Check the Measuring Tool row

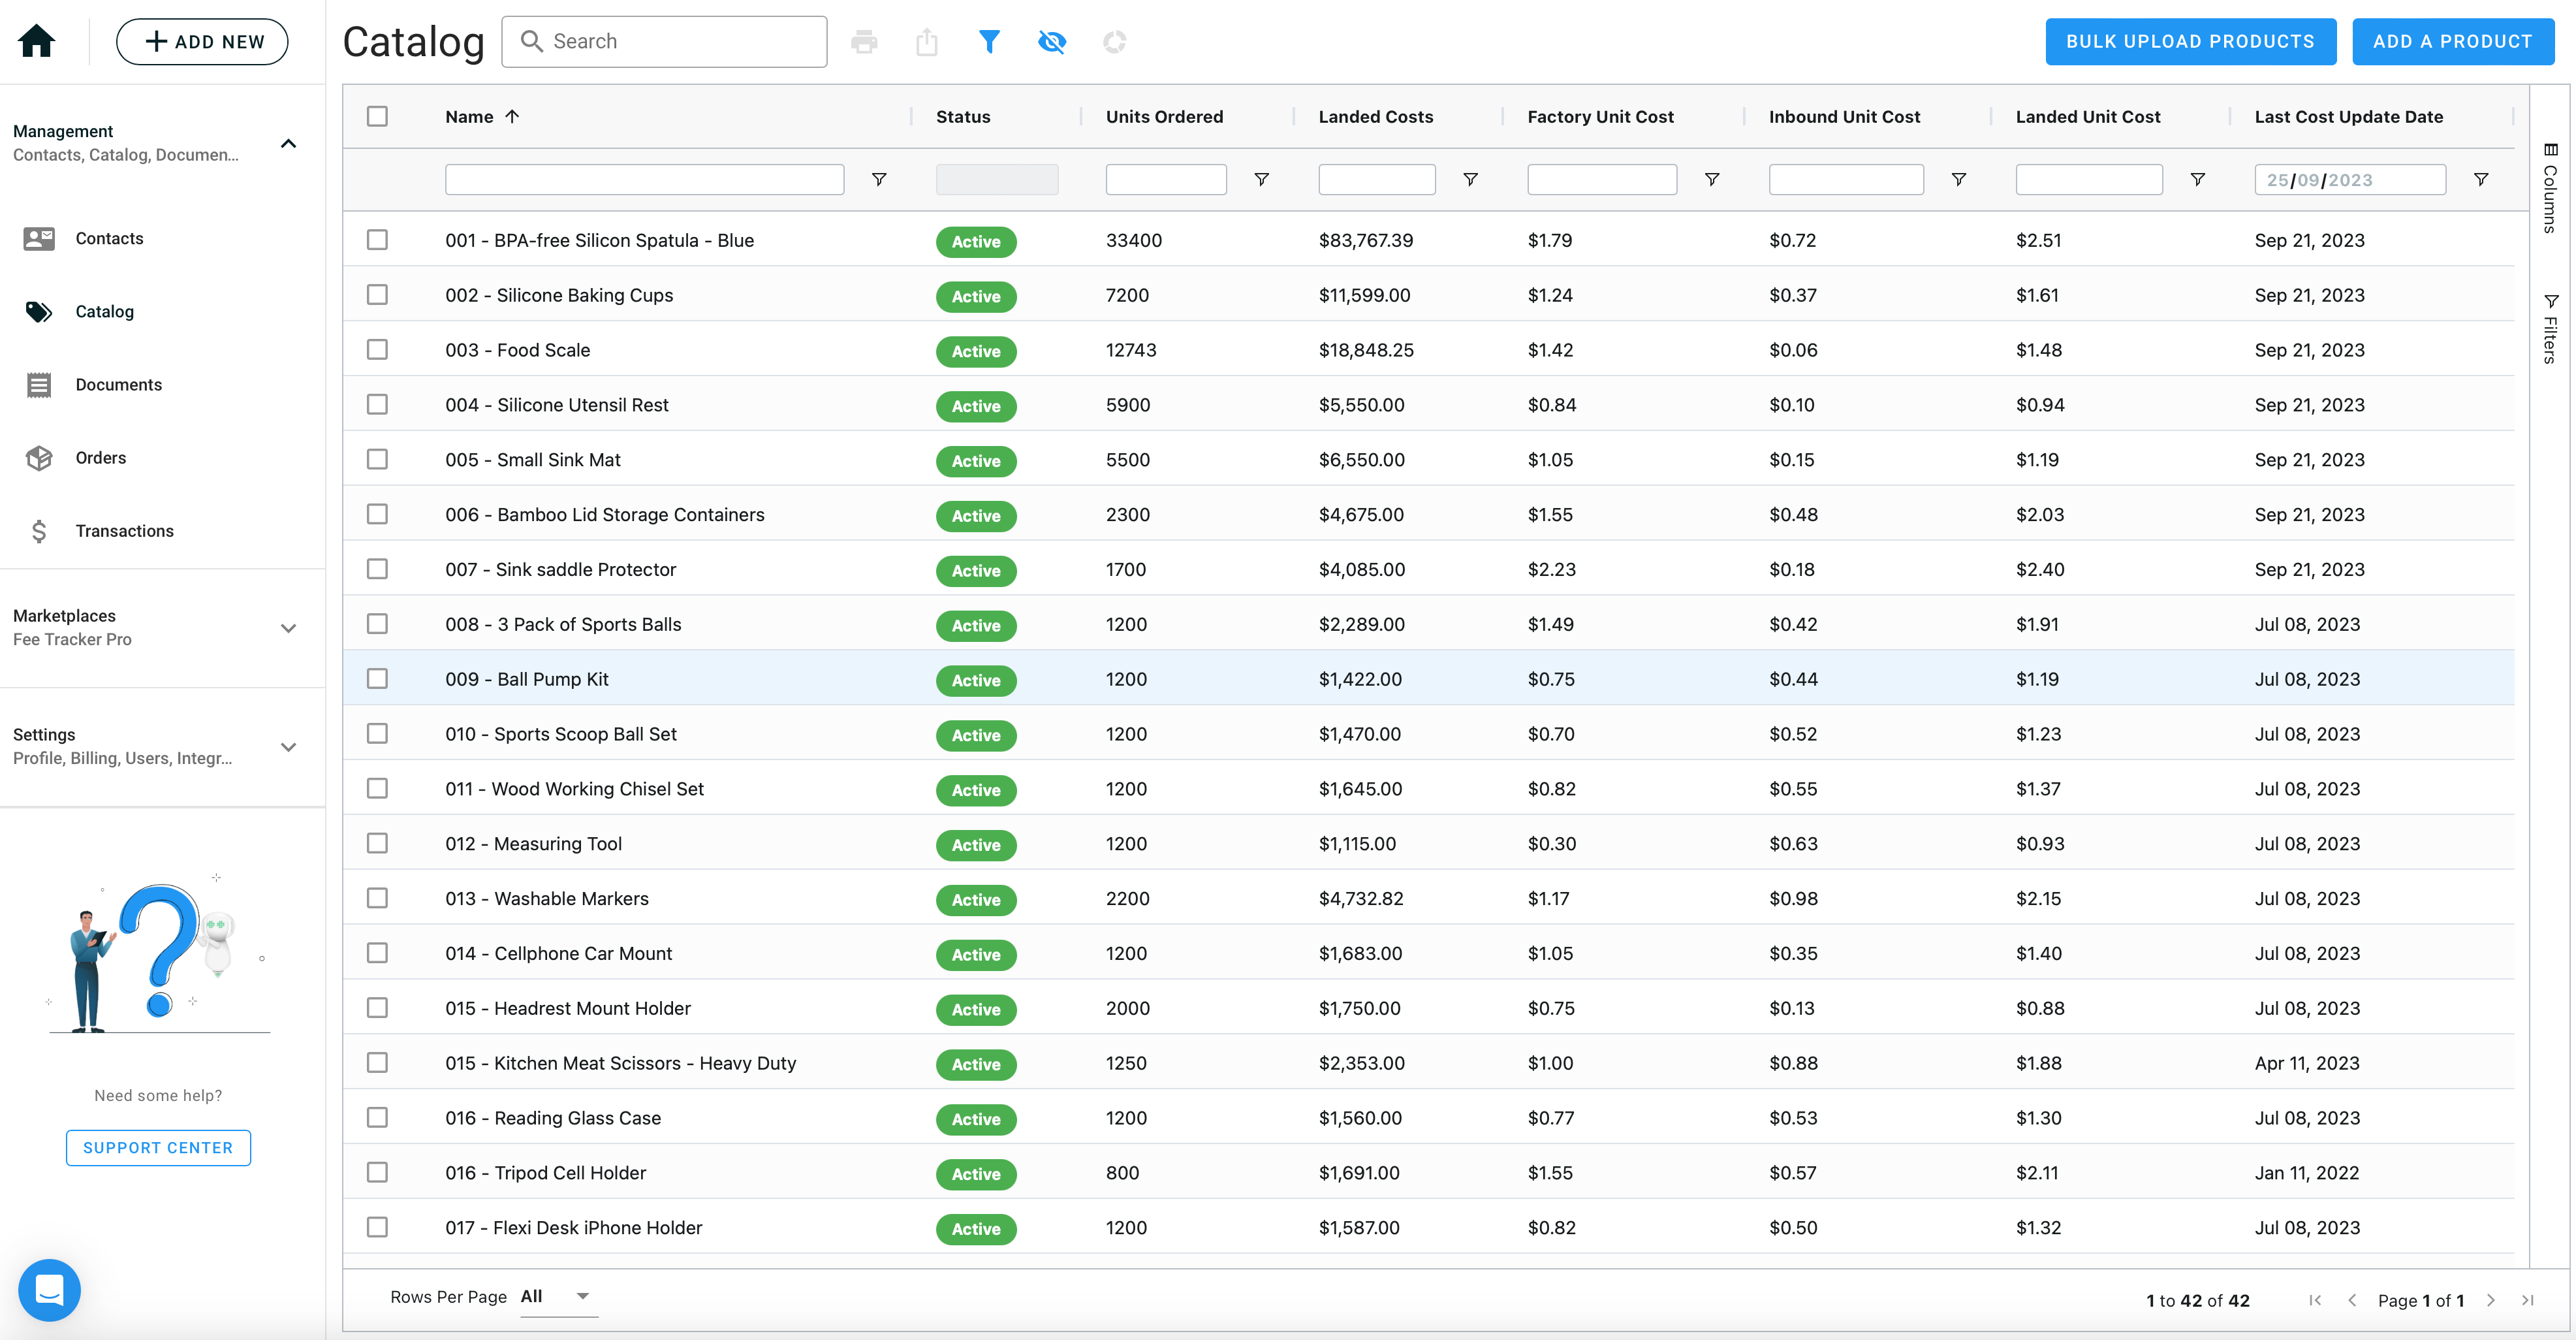tap(377, 843)
